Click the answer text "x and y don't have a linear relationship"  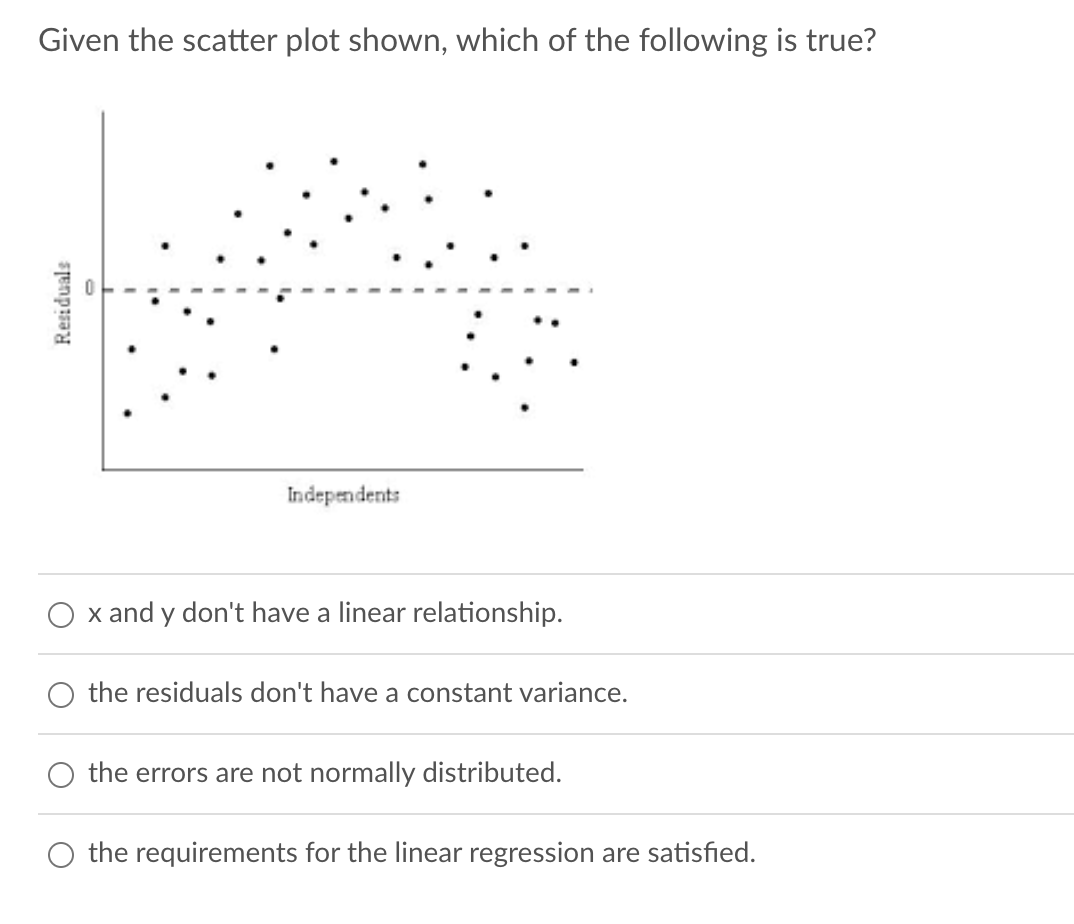324,613
